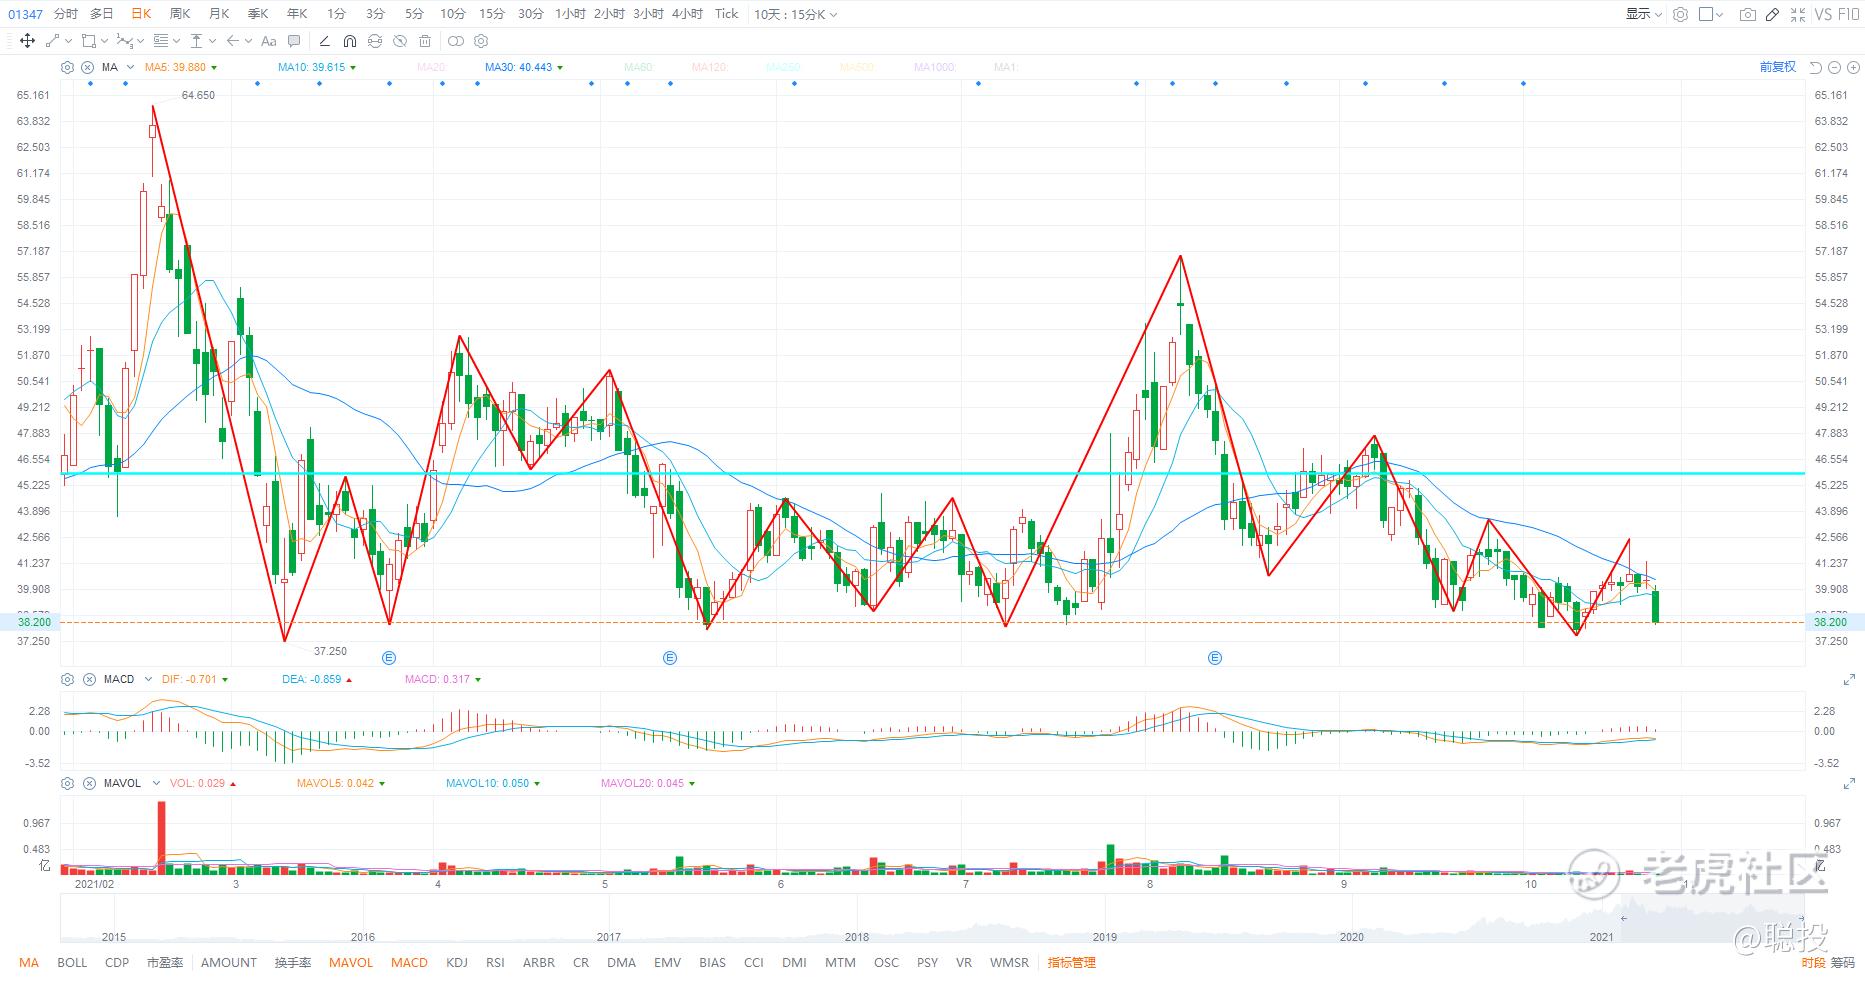Open the wave tool options arrow
Screen dimensions: 1865x981
coord(140,41)
